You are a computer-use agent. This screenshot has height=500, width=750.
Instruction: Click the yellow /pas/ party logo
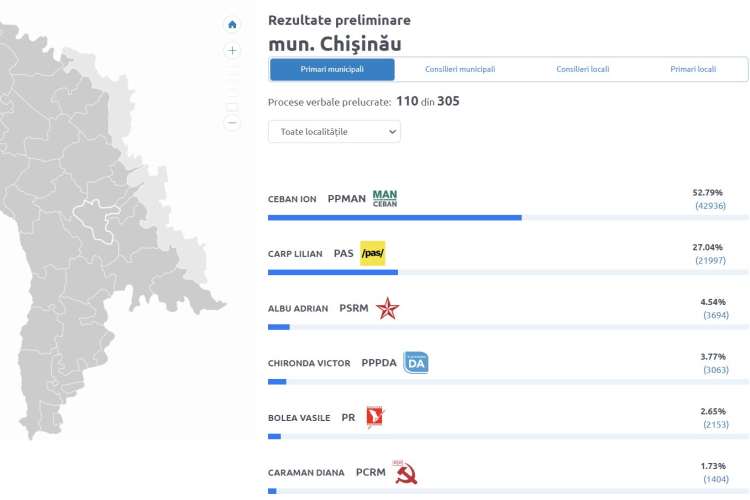click(x=373, y=253)
